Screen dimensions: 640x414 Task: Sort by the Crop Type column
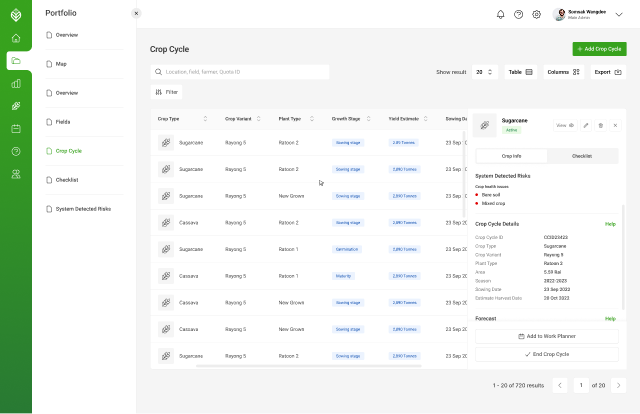[205, 119]
